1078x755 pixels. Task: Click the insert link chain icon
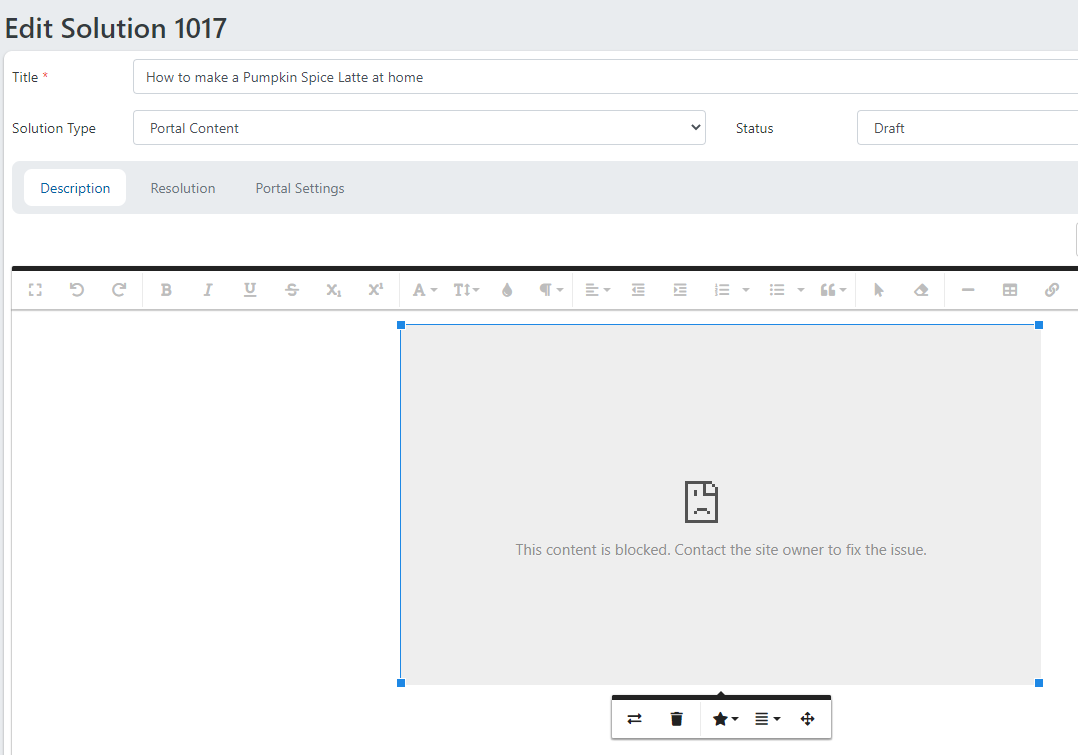[x=1051, y=290]
